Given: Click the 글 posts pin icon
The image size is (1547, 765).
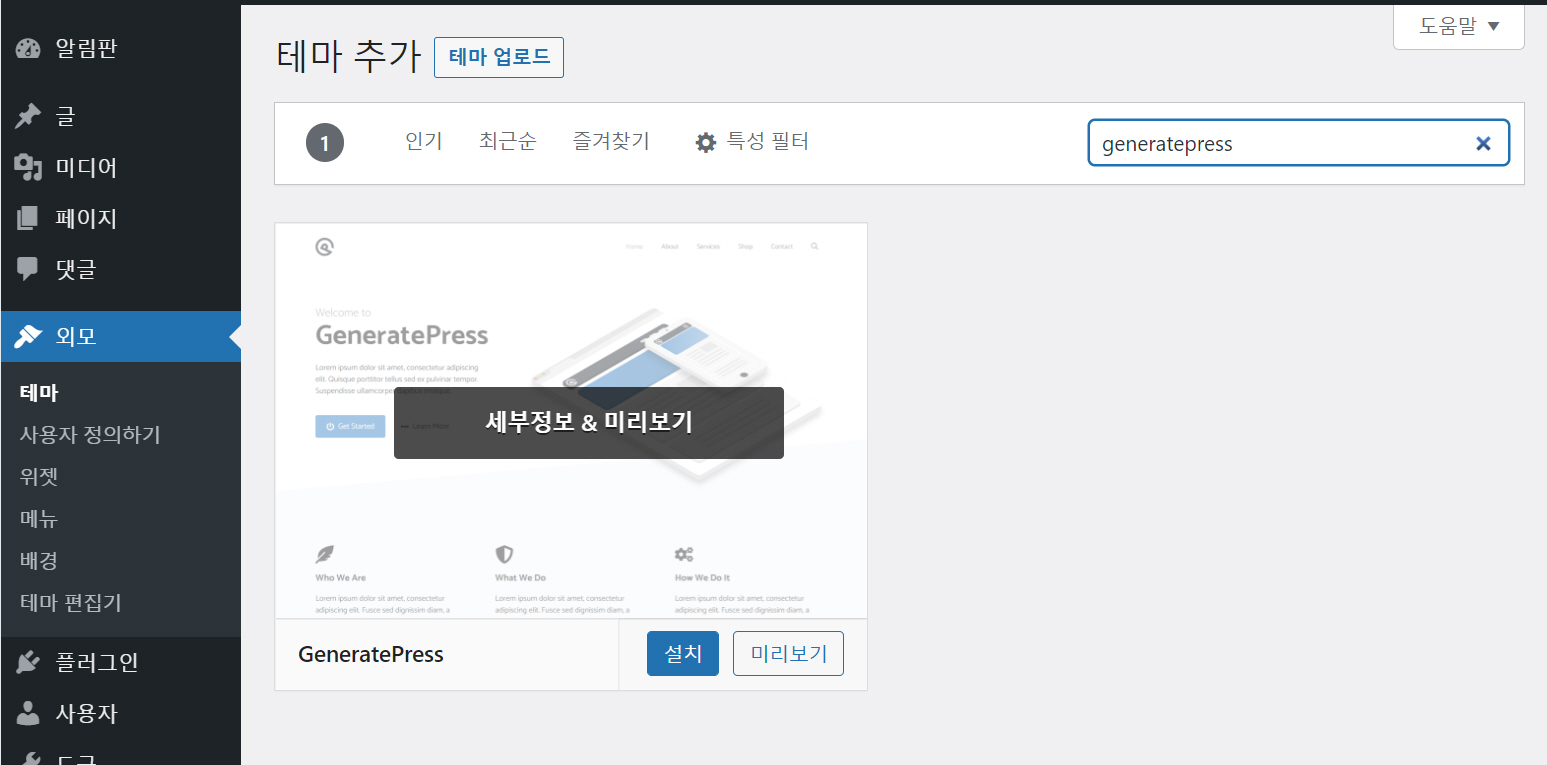Looking at the screenshot, I should pos(28,115).
